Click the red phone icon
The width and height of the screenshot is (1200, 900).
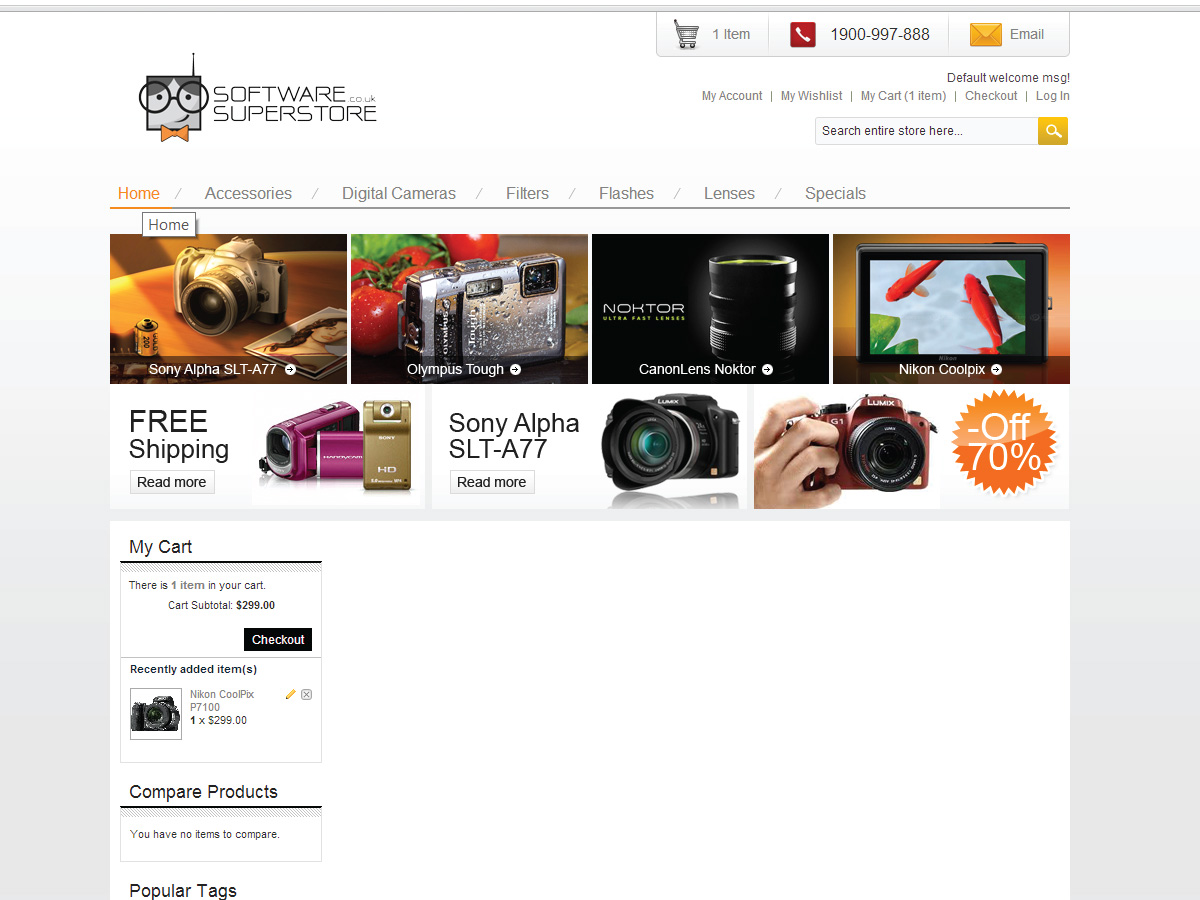point(803,34)
